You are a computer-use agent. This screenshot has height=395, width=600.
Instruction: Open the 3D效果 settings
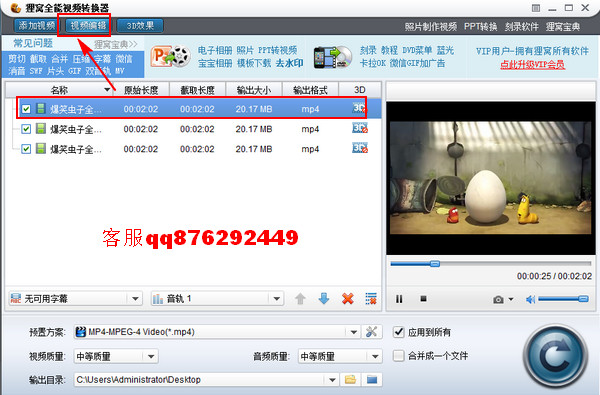pyautogui.click(x=140, y=26)
